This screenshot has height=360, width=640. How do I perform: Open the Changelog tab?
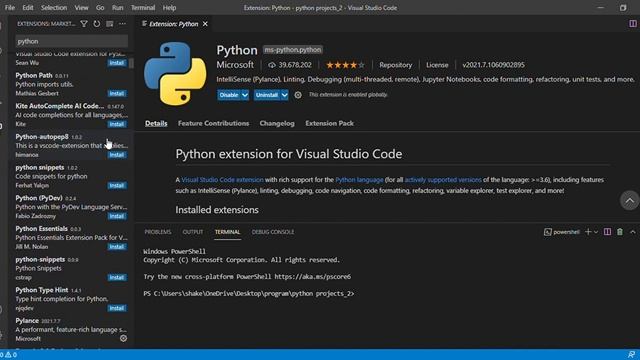tap(277, 123)
